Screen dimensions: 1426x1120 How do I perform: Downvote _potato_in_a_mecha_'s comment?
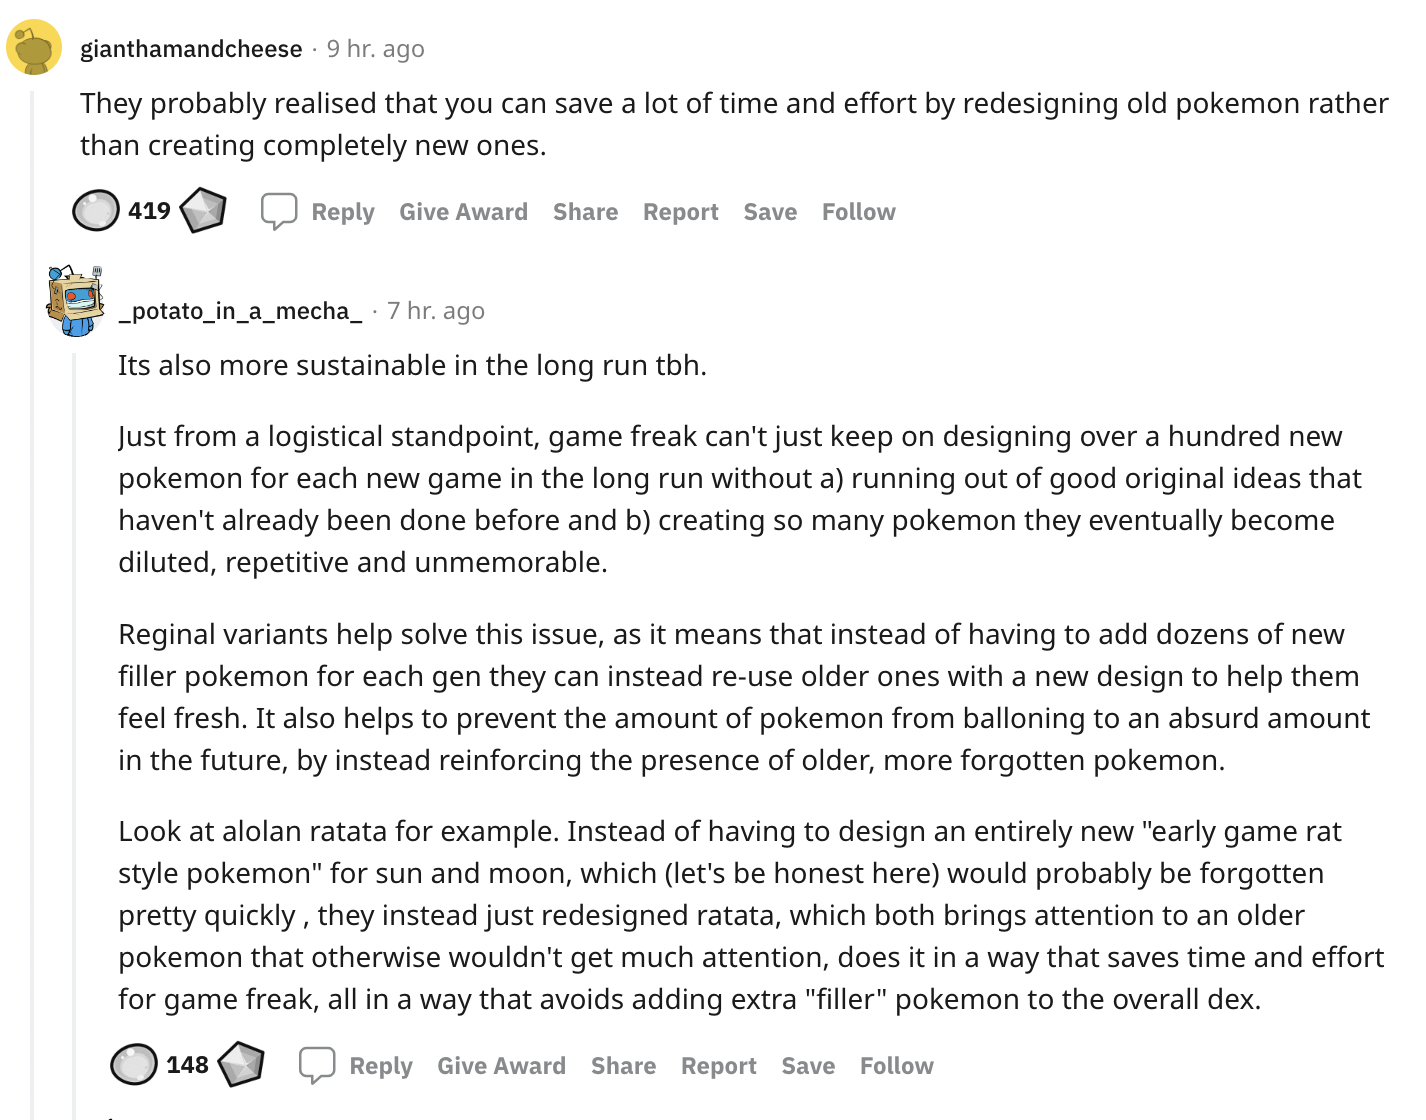pos(241,1064)
